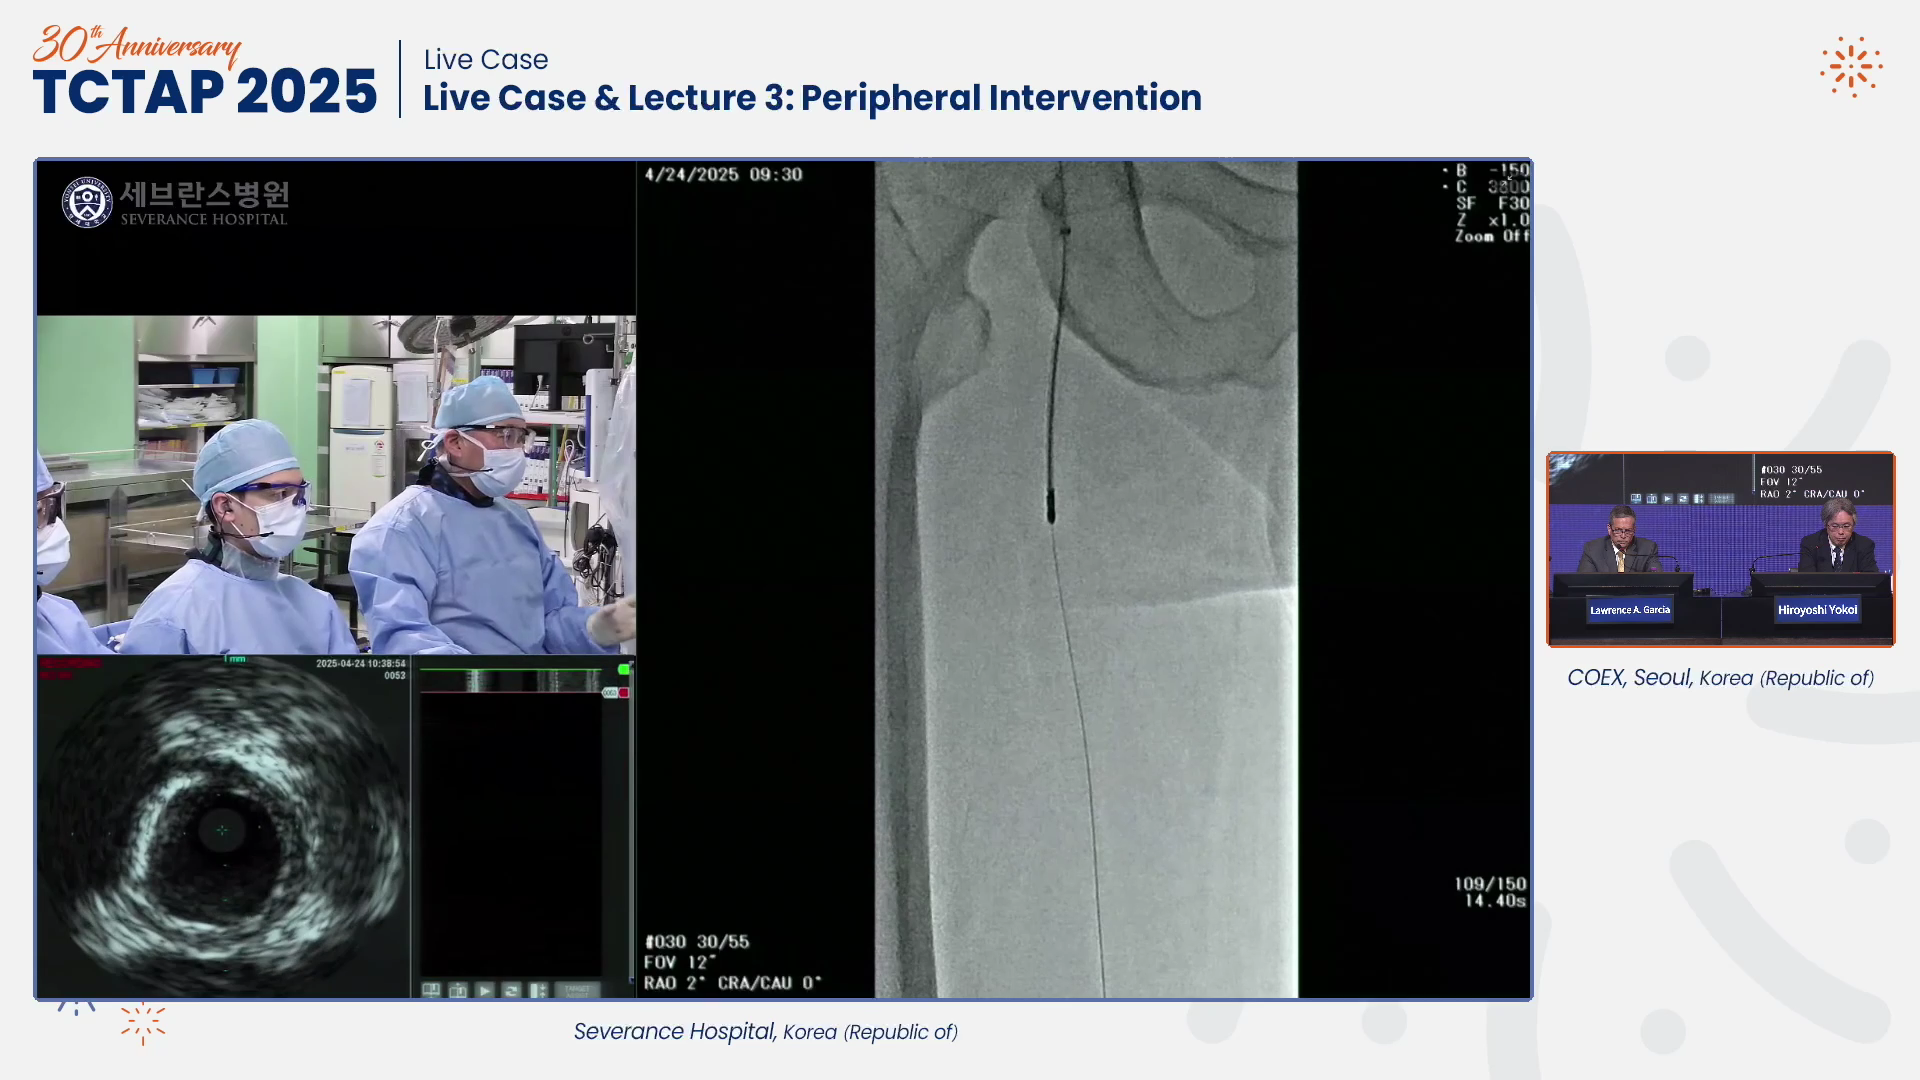Click the 'RAO 2° CRA/CAU 0°' angle readout
The width and height of the screenshot is (1920, 1080).
pyautogui.click(x=733, y=983)
